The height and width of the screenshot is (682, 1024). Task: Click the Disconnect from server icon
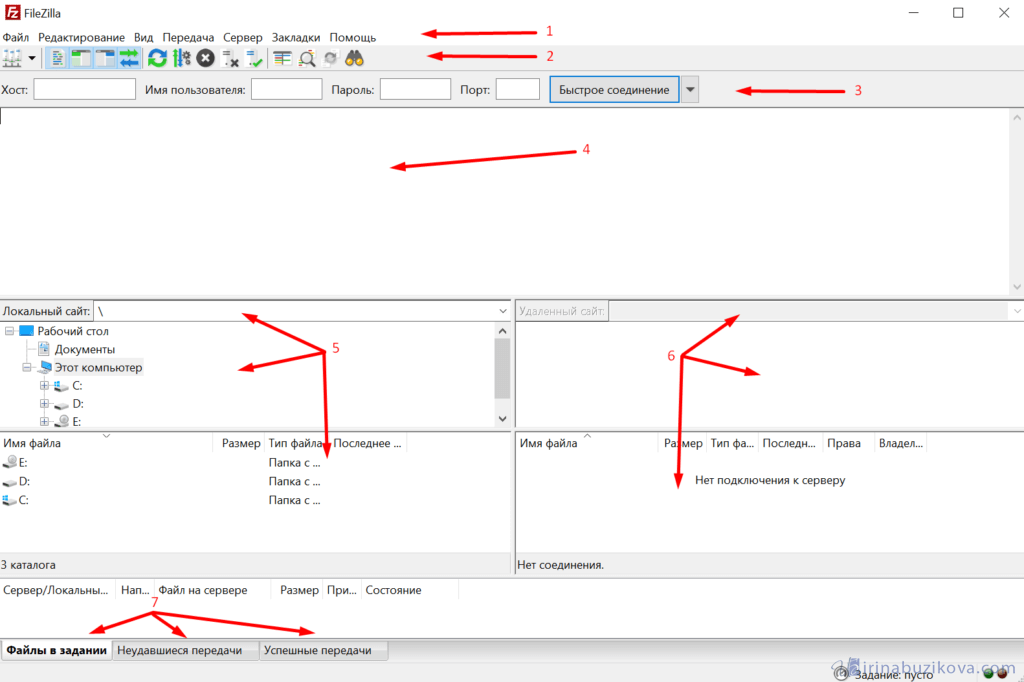point(230,58)
